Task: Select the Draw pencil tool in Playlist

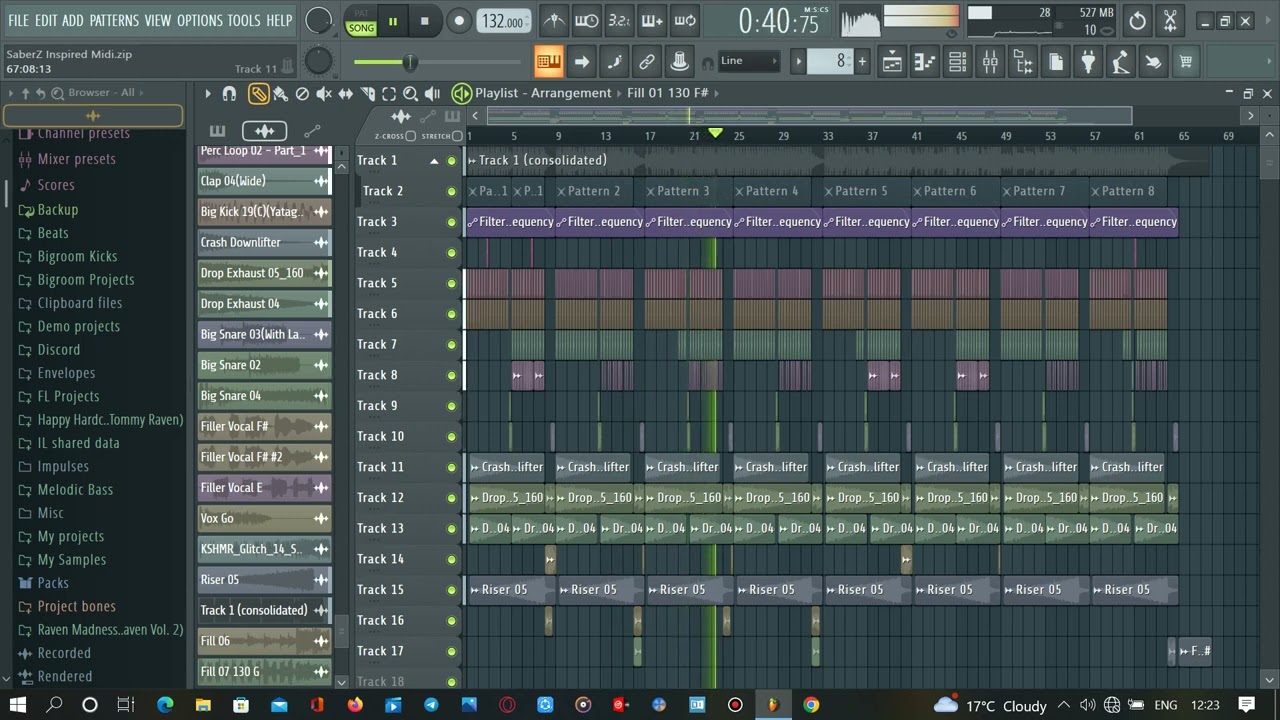Action: point(258,93)
